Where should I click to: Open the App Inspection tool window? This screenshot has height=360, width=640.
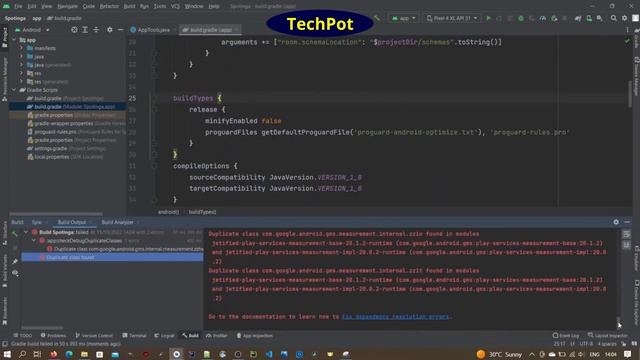[254, 336]
